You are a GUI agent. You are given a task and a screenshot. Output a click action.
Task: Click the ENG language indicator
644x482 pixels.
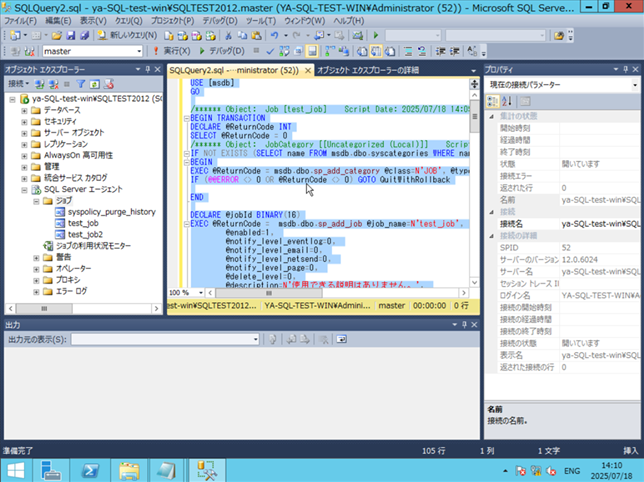coord(572,471)
